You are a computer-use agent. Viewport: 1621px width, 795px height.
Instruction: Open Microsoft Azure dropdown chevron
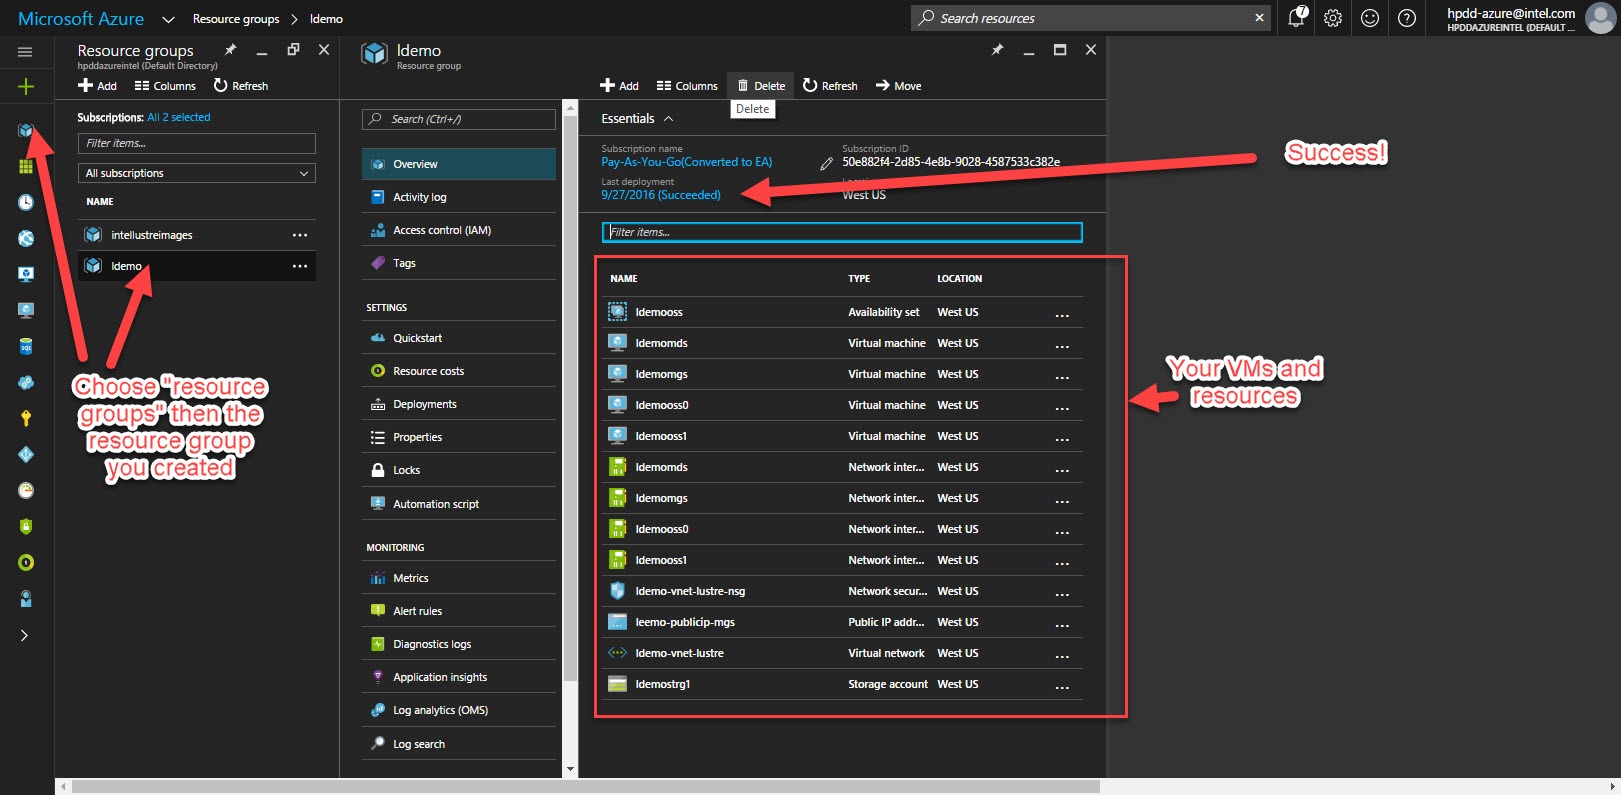168,19
